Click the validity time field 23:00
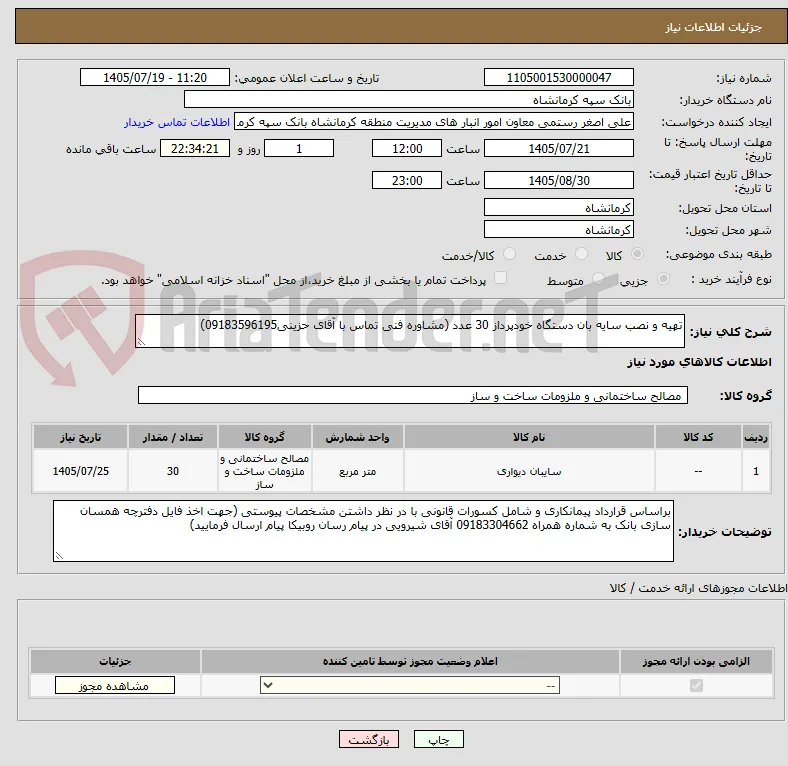Image resolution: width=788 pixels, height=766 pixels. tap(407, 180)
